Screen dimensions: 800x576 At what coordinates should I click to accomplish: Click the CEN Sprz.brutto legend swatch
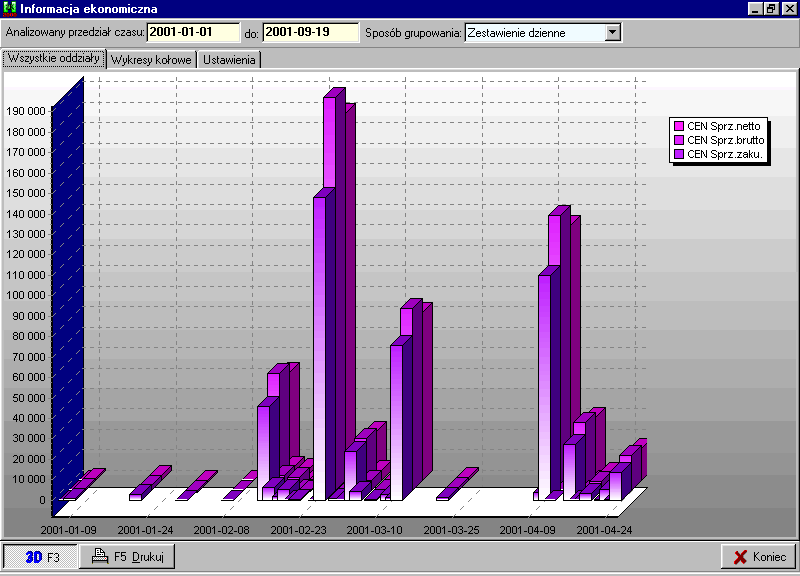679,140
